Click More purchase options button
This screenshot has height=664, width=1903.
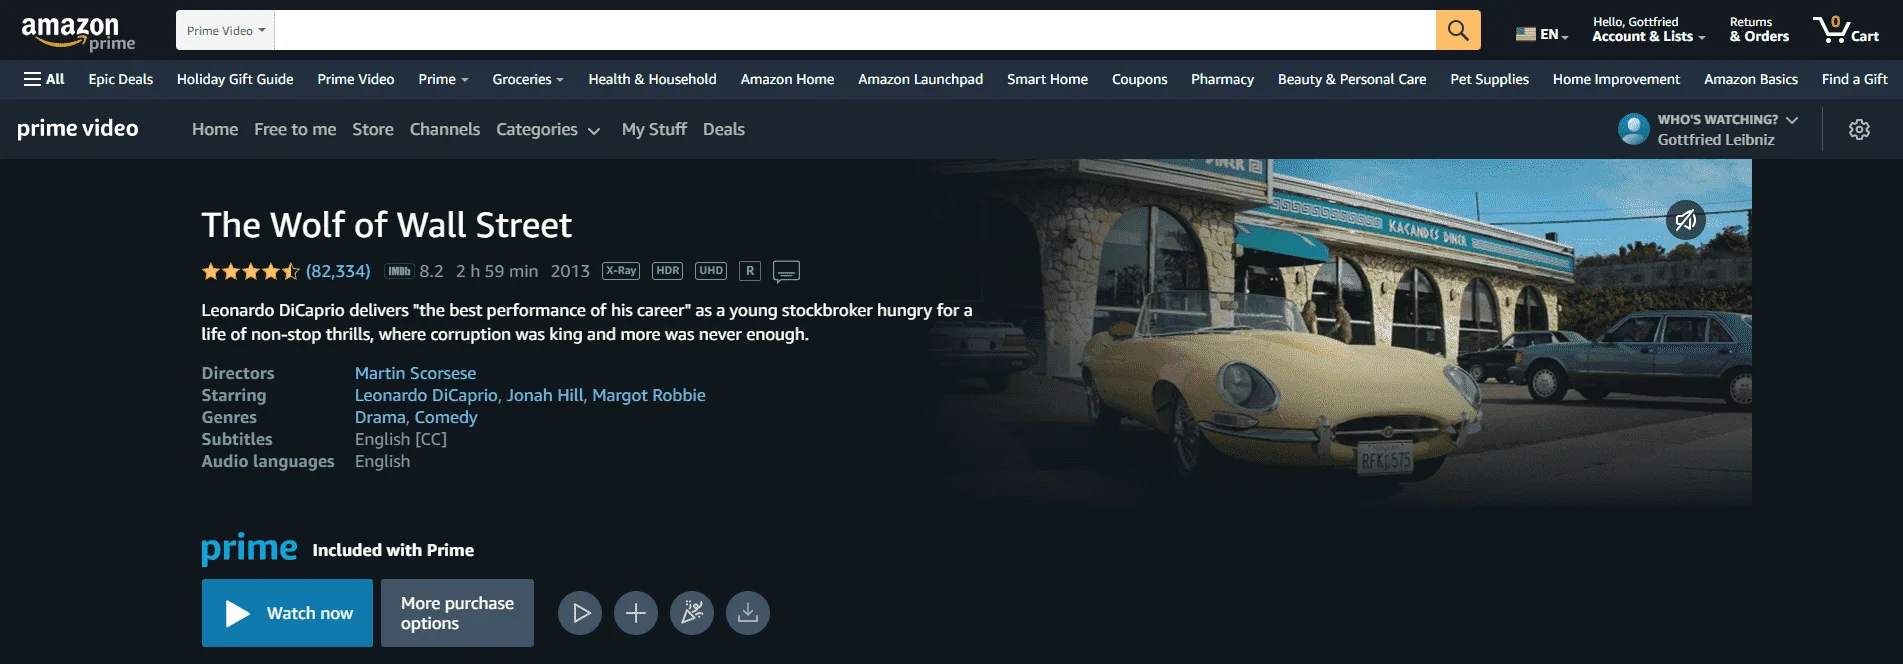coord(457,613)
